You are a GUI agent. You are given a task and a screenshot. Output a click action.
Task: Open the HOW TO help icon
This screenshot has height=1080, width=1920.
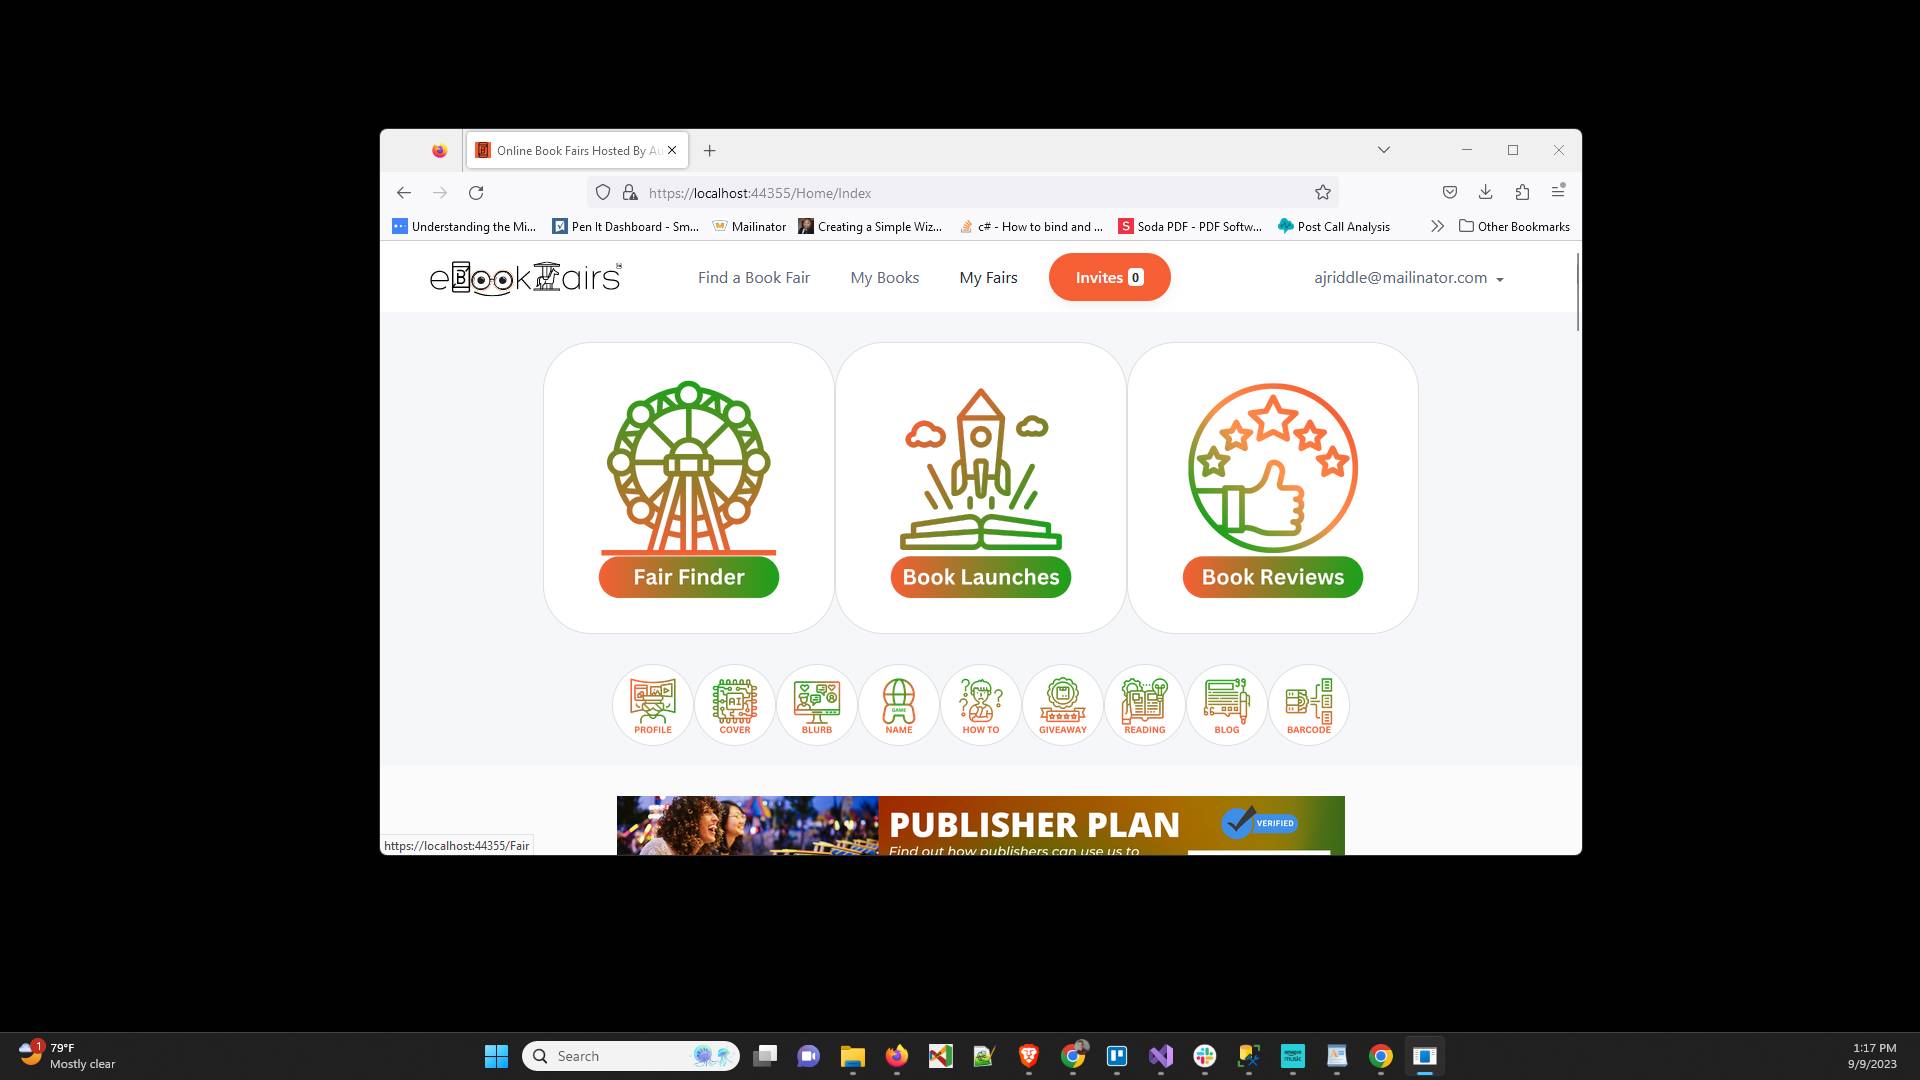pyautogui.click(x=980, y=704)
